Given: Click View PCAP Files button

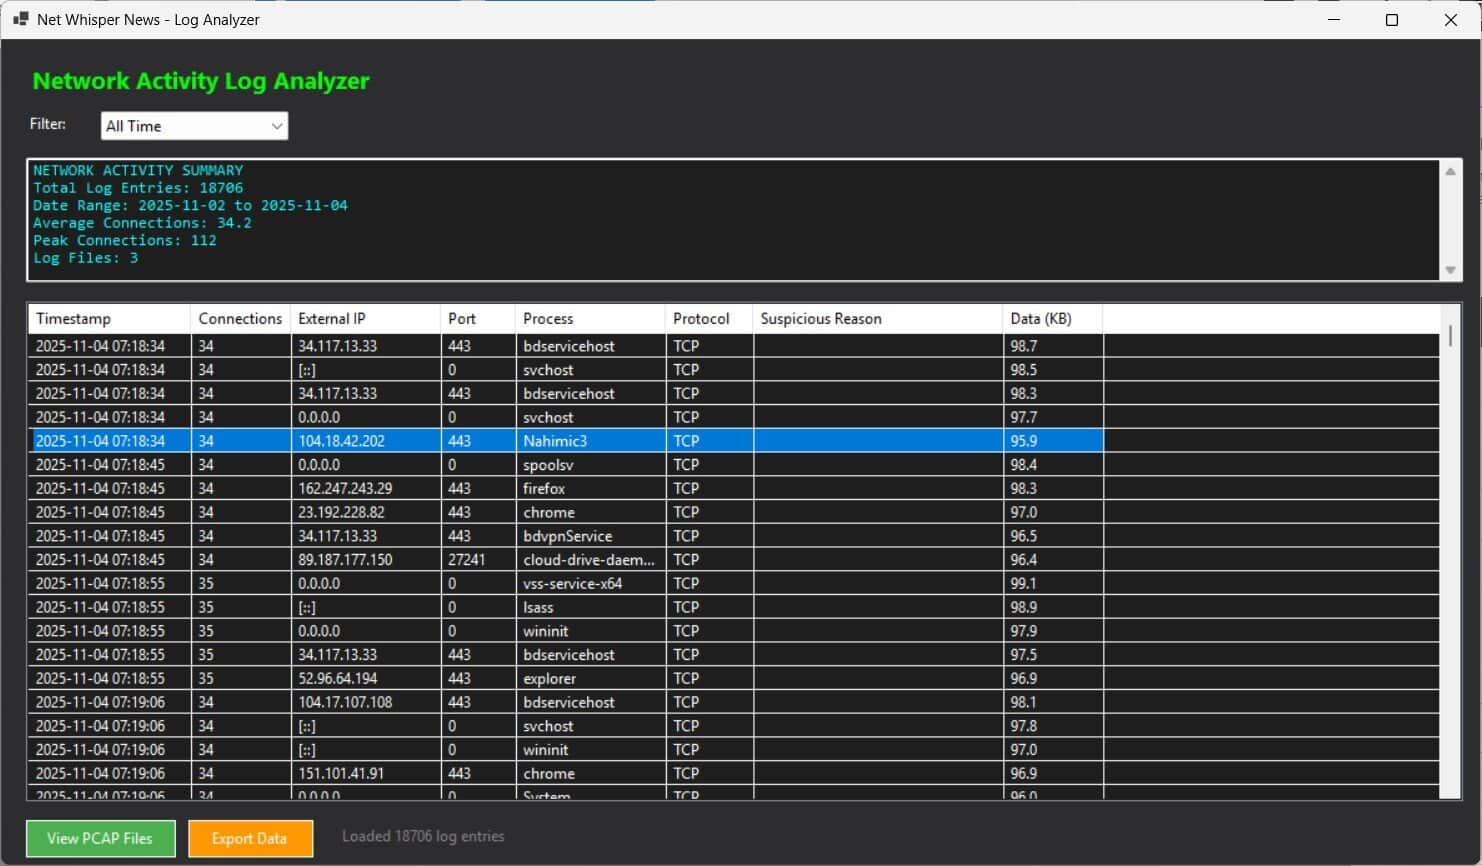Looking at the screenshot, I should (x=100, y=838).
